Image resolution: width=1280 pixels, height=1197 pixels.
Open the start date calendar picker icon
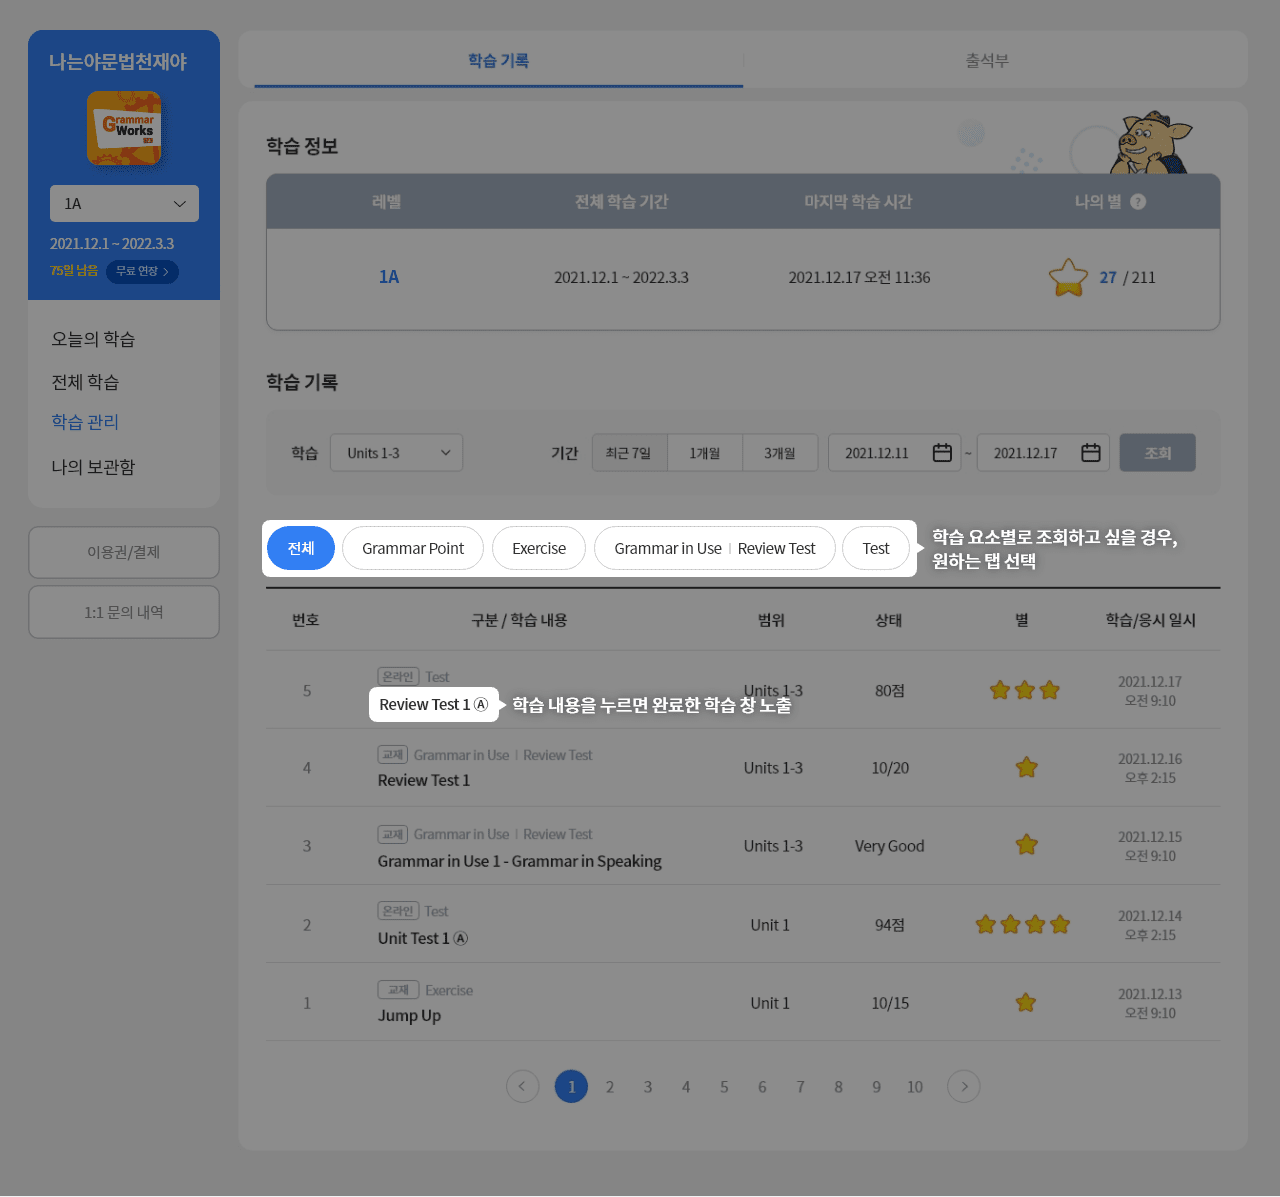click(x=941, y=453)
